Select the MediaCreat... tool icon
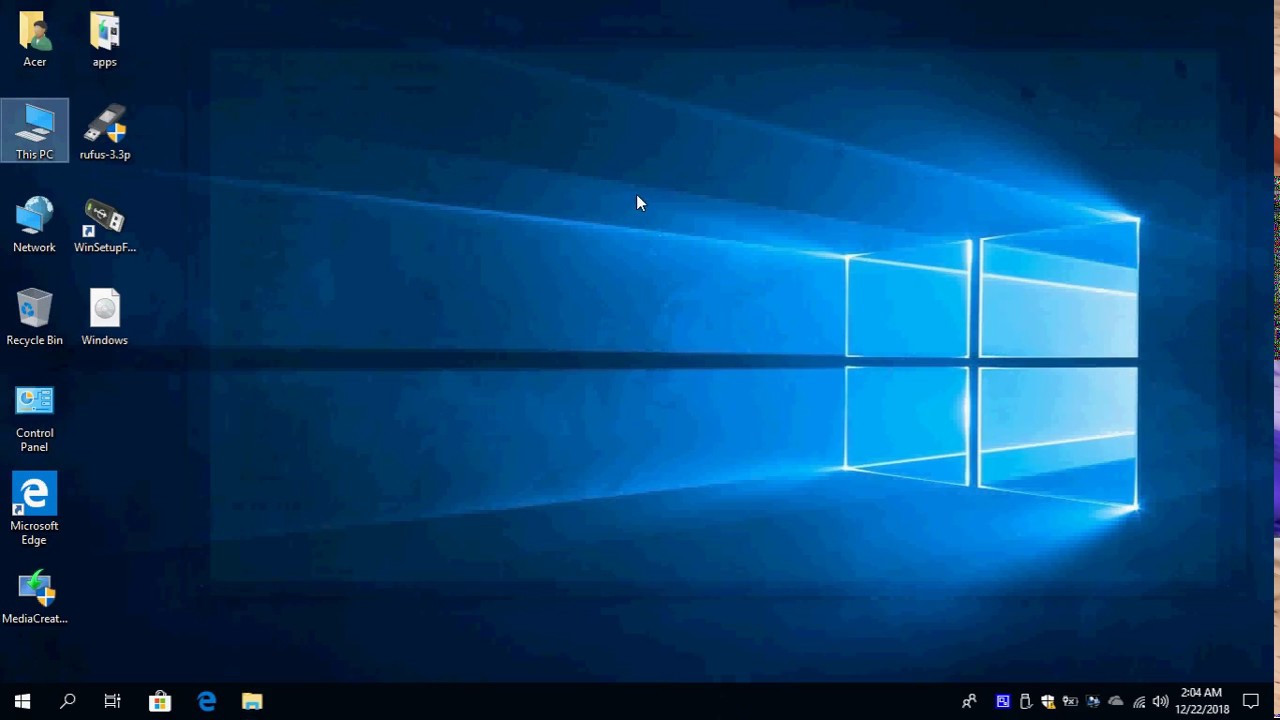The image size is (1280, 720). (x=35, y=597)
